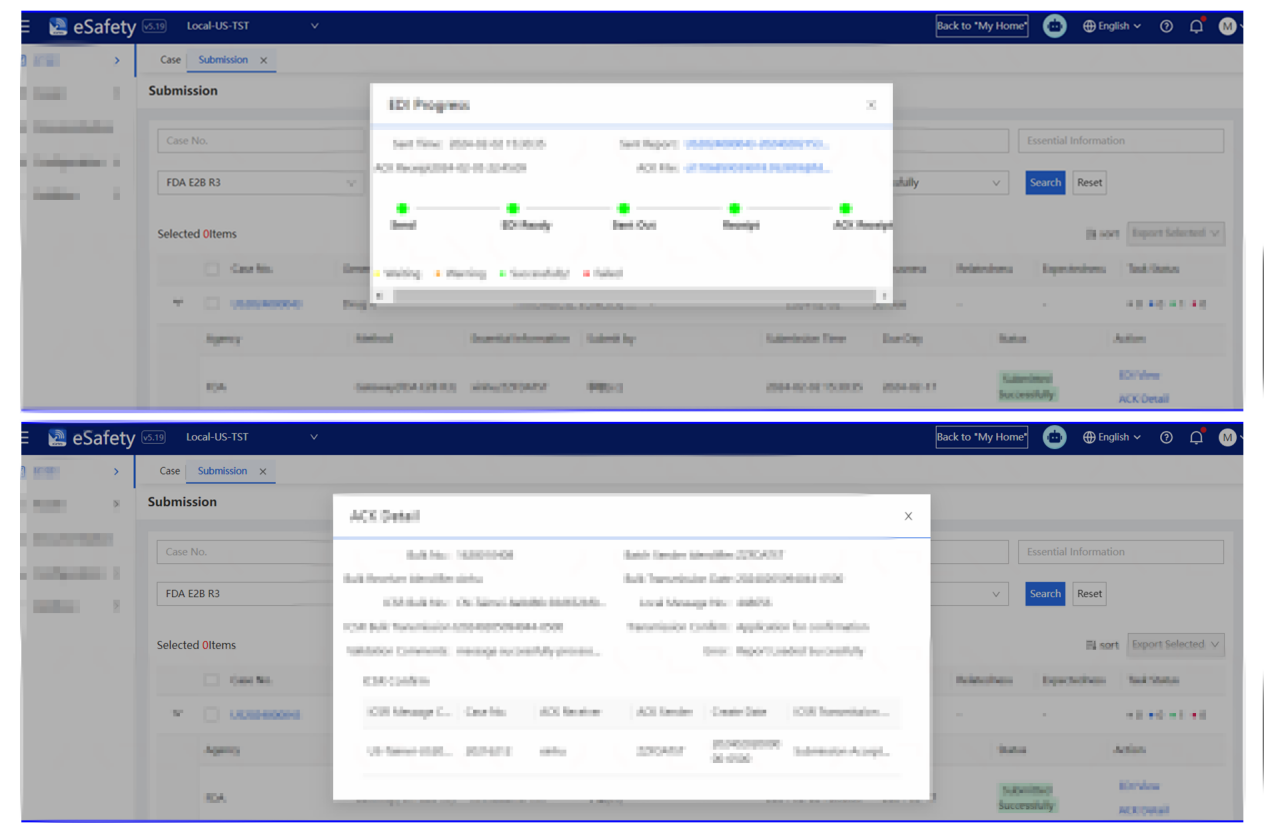Viewport: 1264px width, 833px height.
Task: Close Submission tab in EDI Progress screenshot
Action: 263,60
